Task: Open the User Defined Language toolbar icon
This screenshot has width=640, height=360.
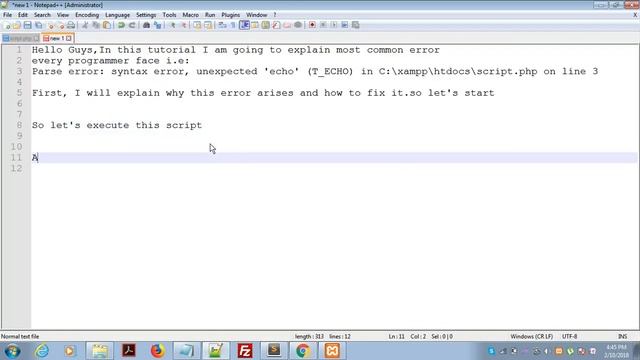Action: point(255,25)
